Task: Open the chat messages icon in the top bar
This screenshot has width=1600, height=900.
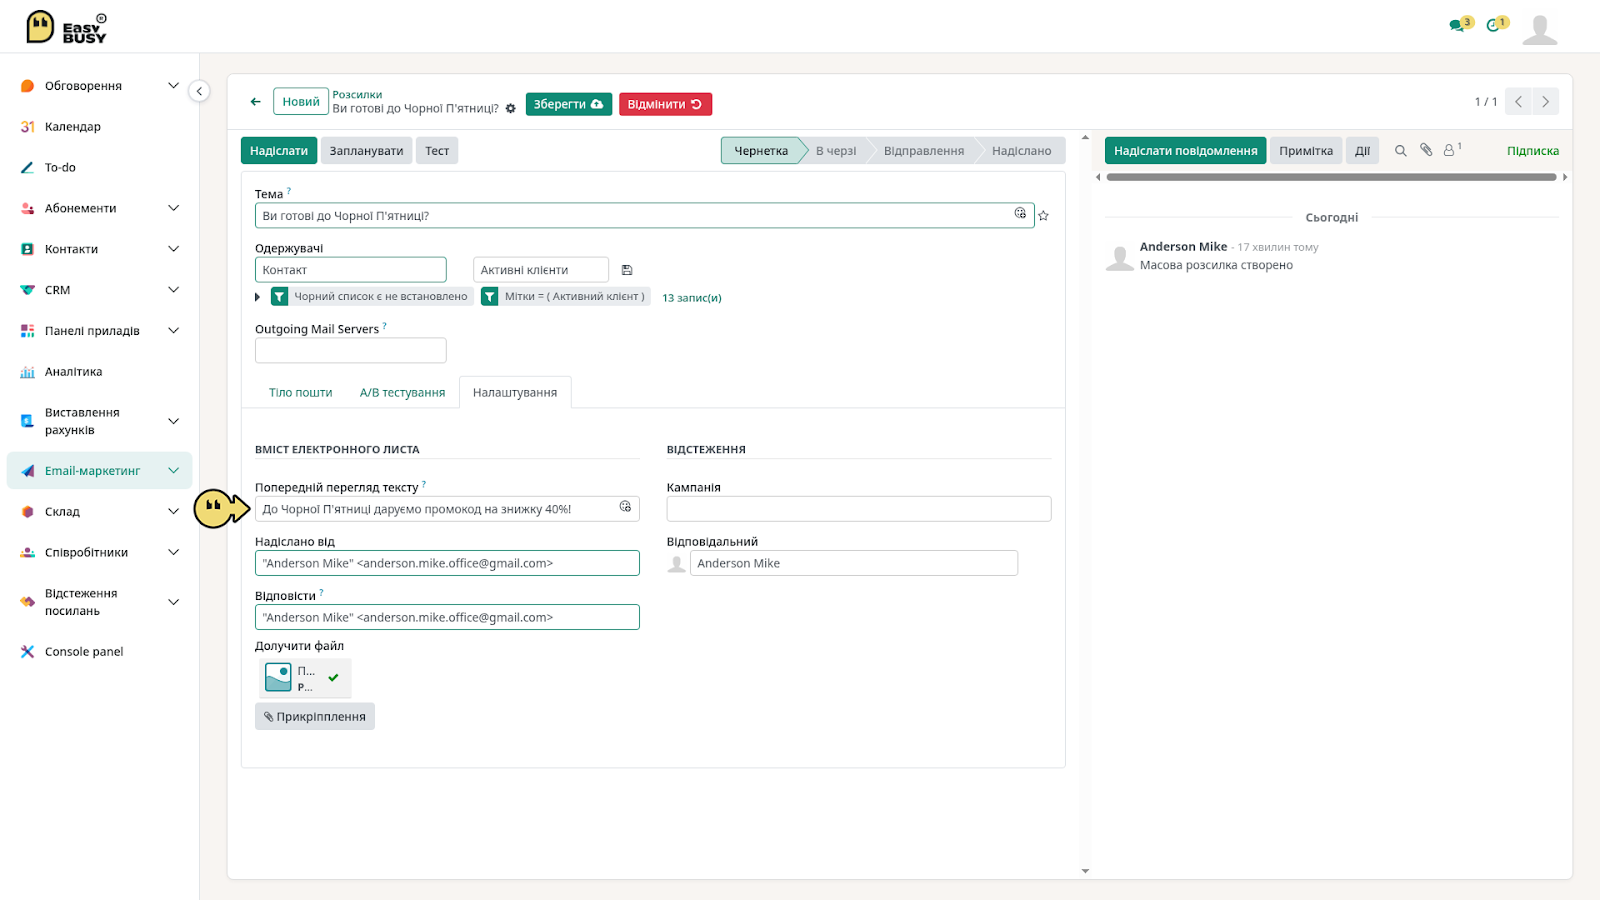Action: (x=1460, y=24)
